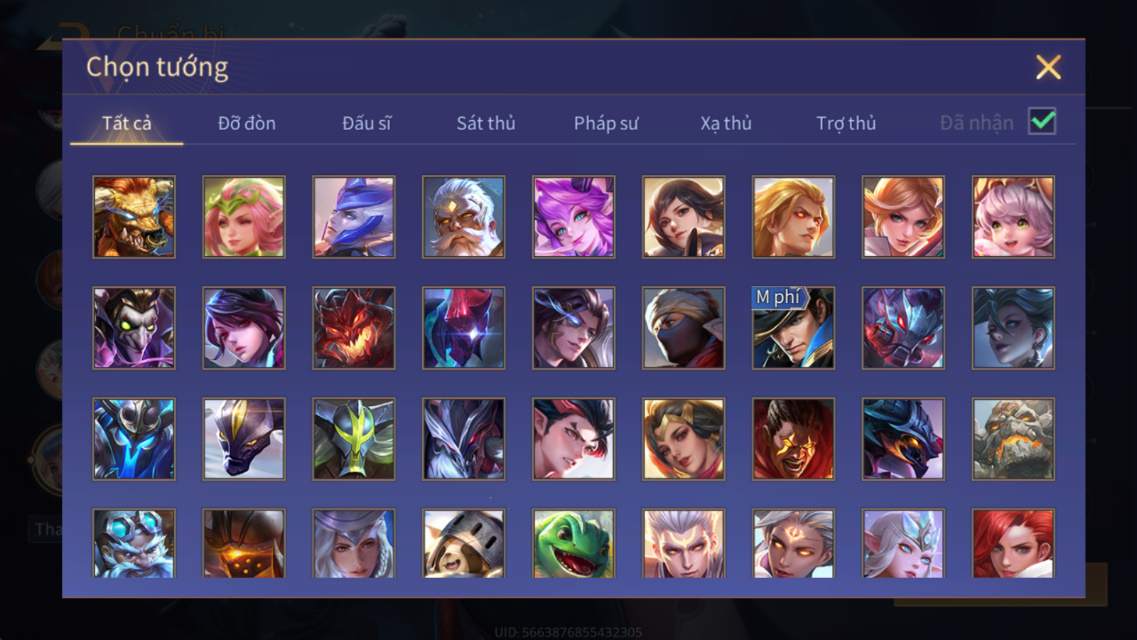The image size is (1137, 640).
Task: Pick the white-bearded old warrior hero
Action: click(x=463, y=217)
